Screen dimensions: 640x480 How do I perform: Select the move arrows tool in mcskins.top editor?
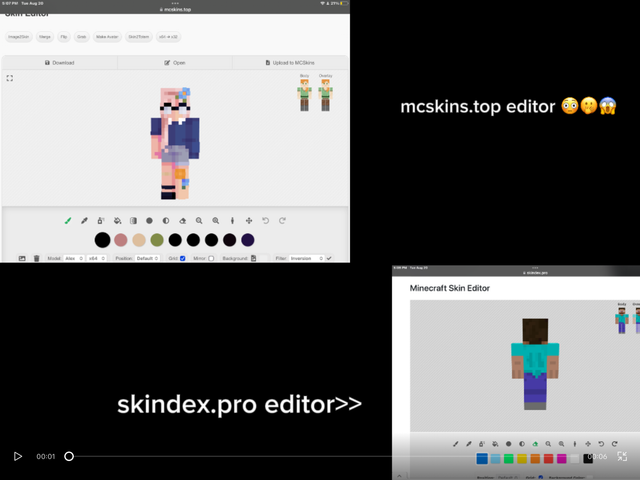(249, 221)
